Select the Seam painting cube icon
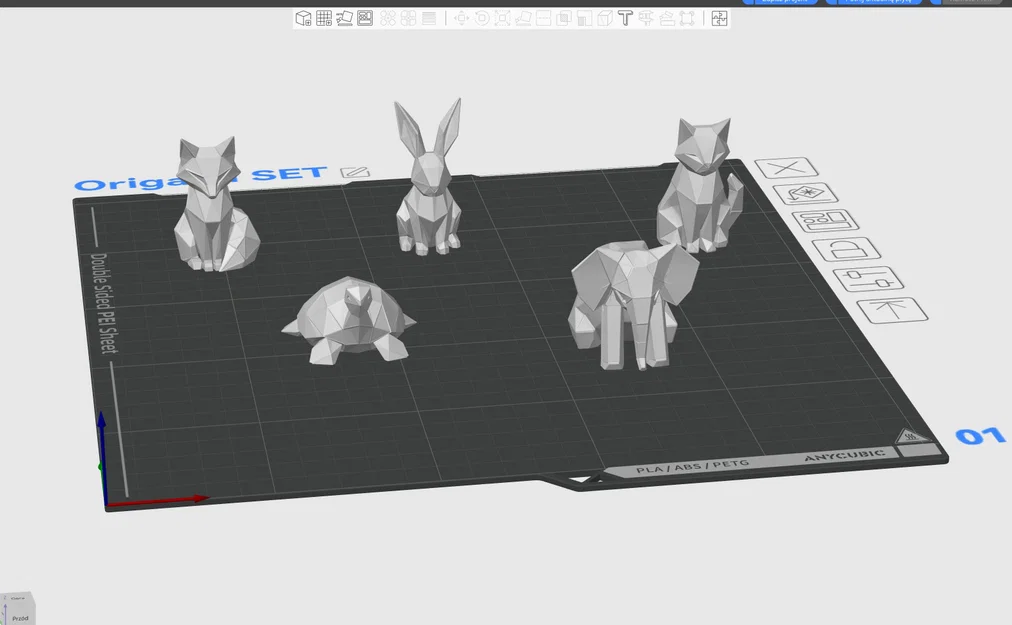This screenshot has height=625, width=1012. point(605,18)
